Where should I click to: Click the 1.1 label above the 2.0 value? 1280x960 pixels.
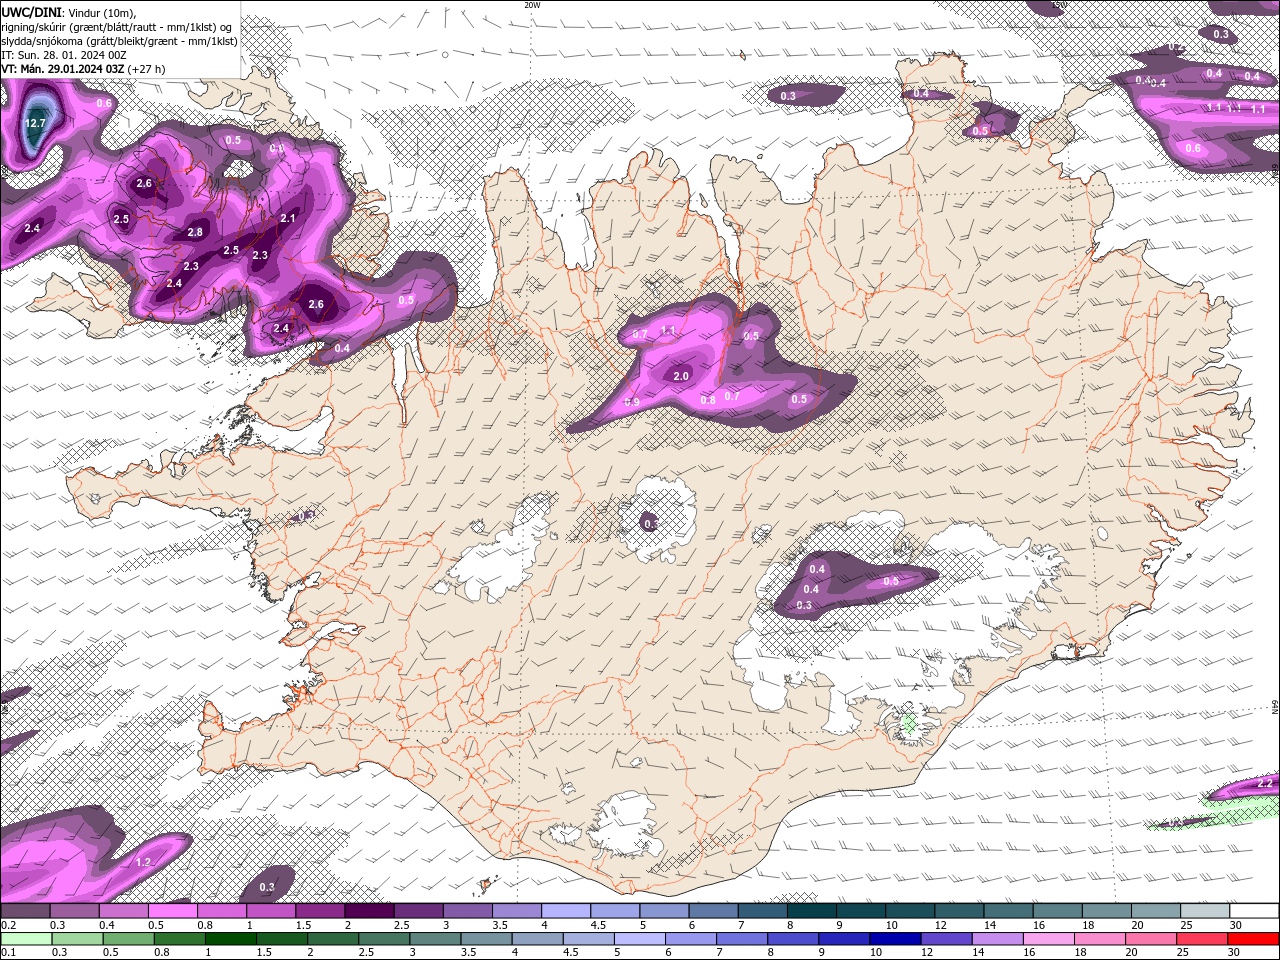tap(669, 331)
